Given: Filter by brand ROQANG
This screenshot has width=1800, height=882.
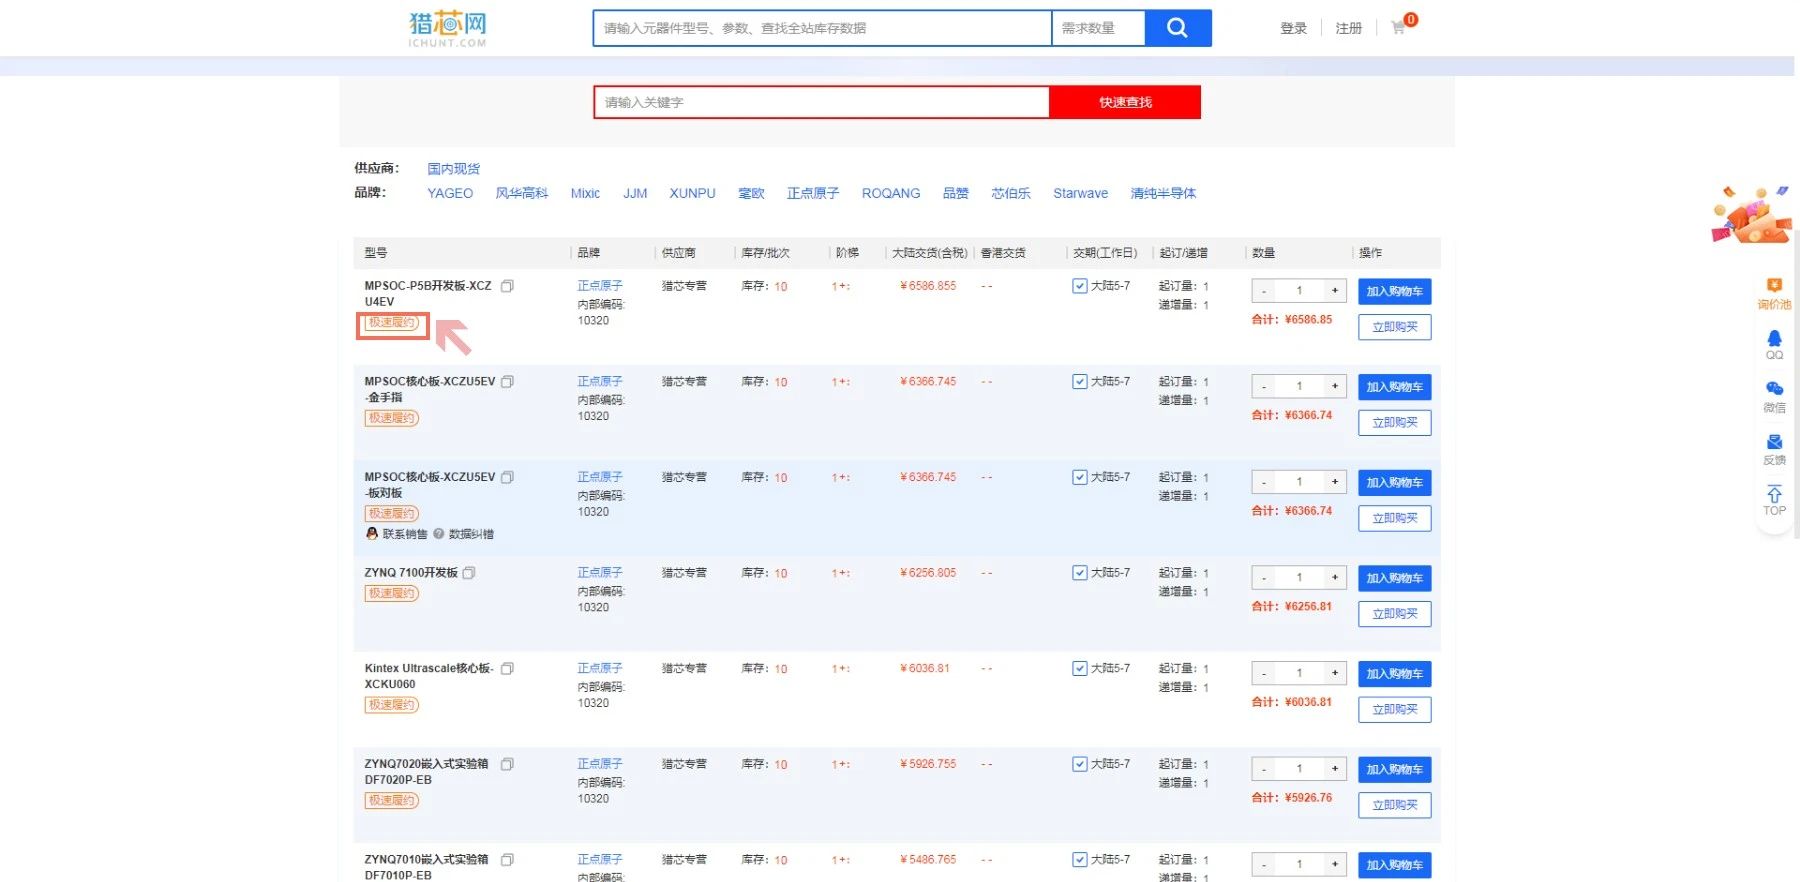Looking at the screenshot, I should [x=891, y=193].
